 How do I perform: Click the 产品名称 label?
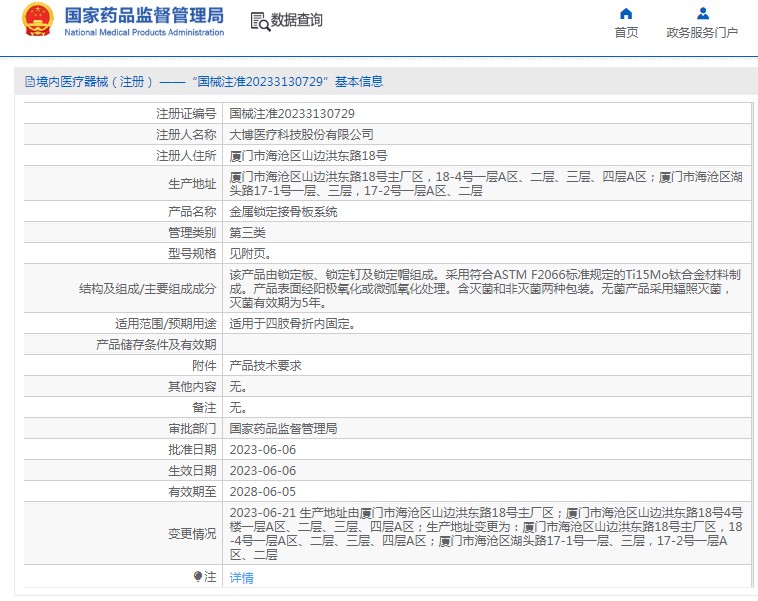pos(192,212)
